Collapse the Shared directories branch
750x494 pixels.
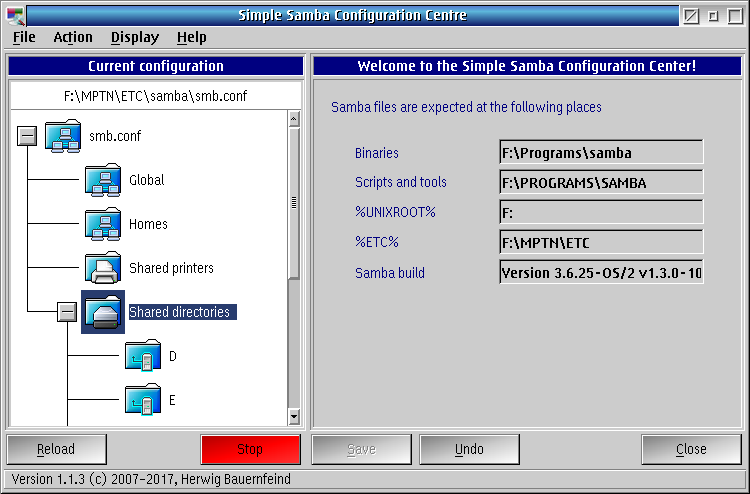click(67, 312)
